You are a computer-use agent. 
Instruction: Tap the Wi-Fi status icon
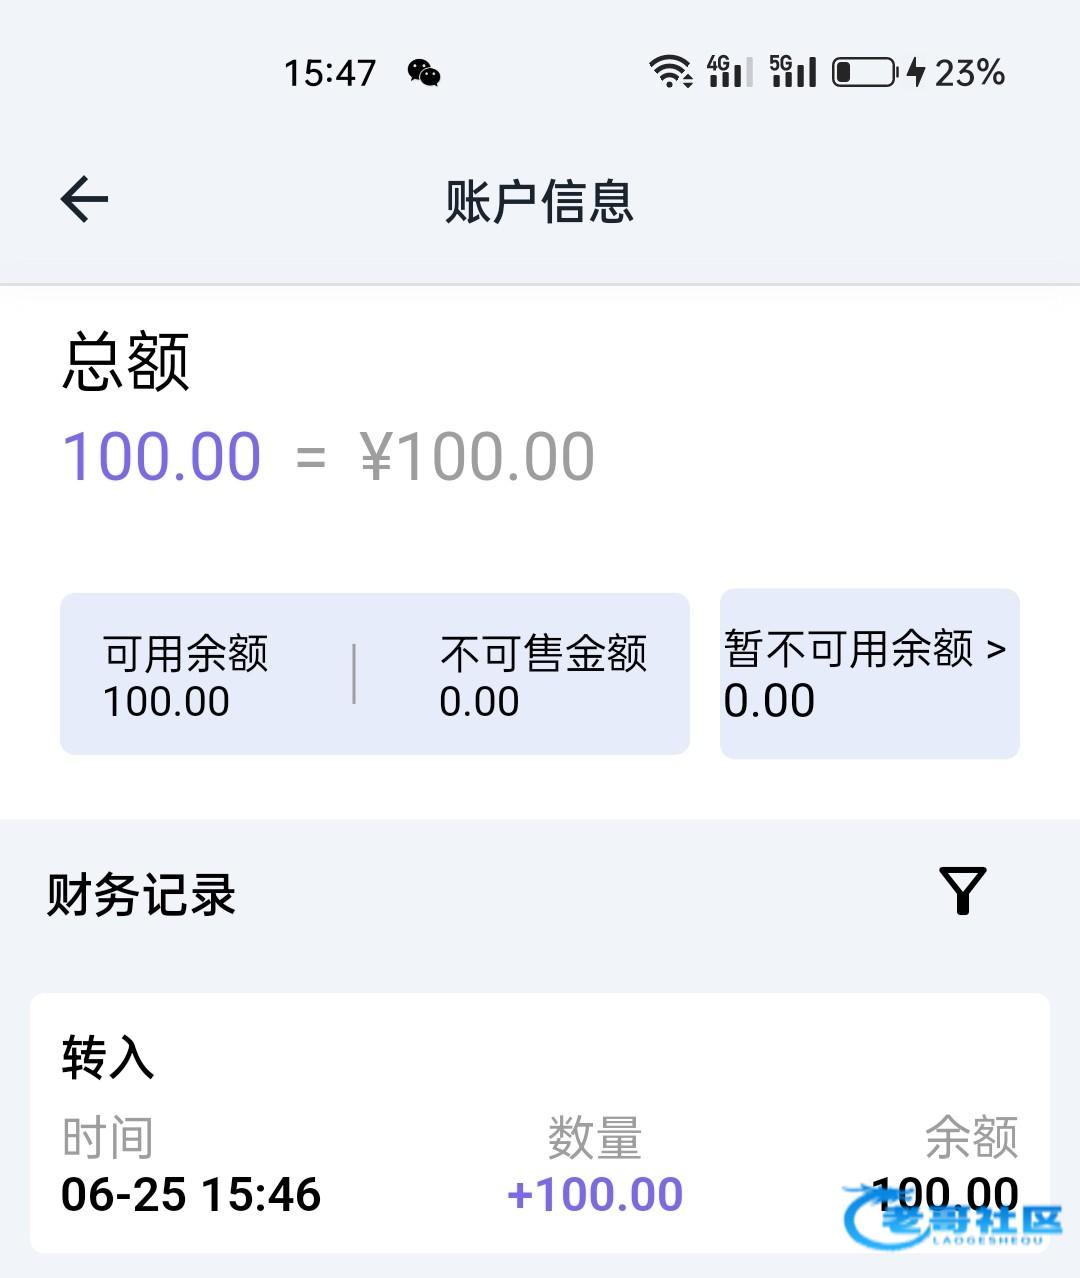670,72
